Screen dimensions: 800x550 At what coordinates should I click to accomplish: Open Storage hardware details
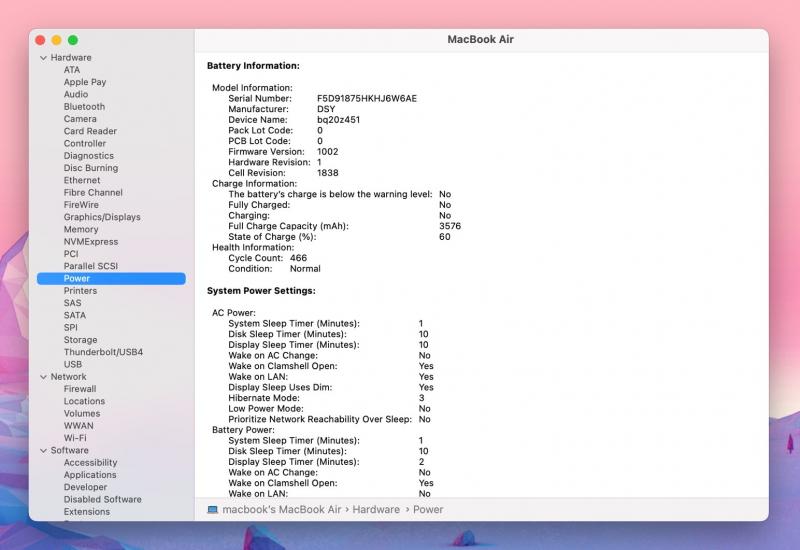81,340
